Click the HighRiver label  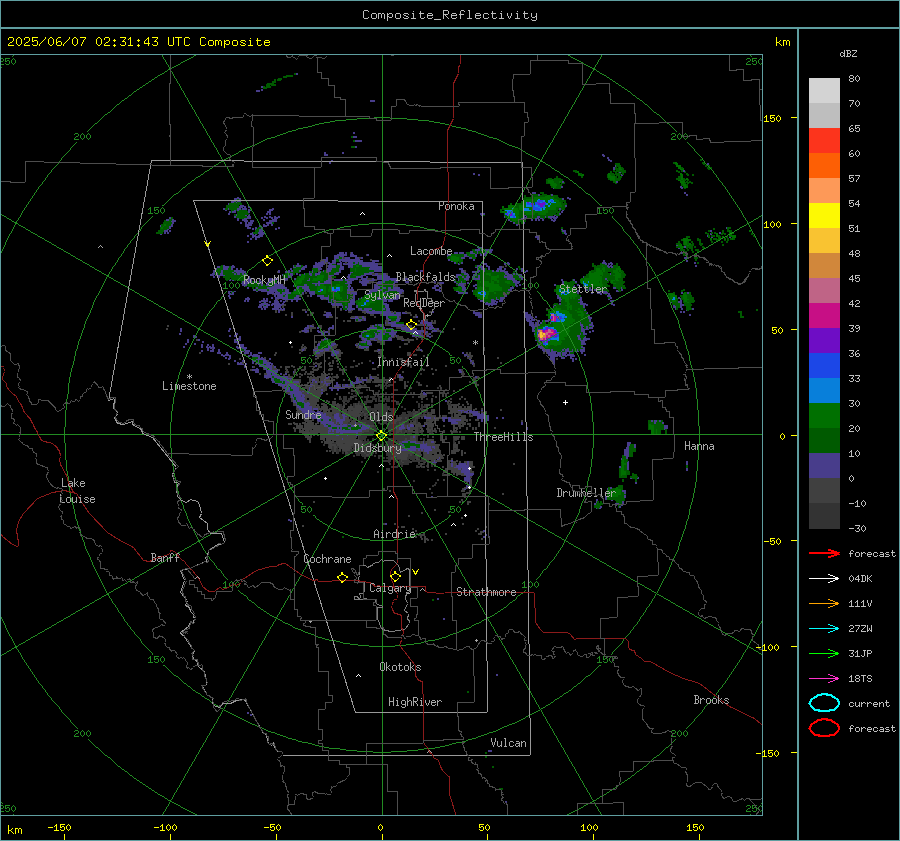(415, 702)
